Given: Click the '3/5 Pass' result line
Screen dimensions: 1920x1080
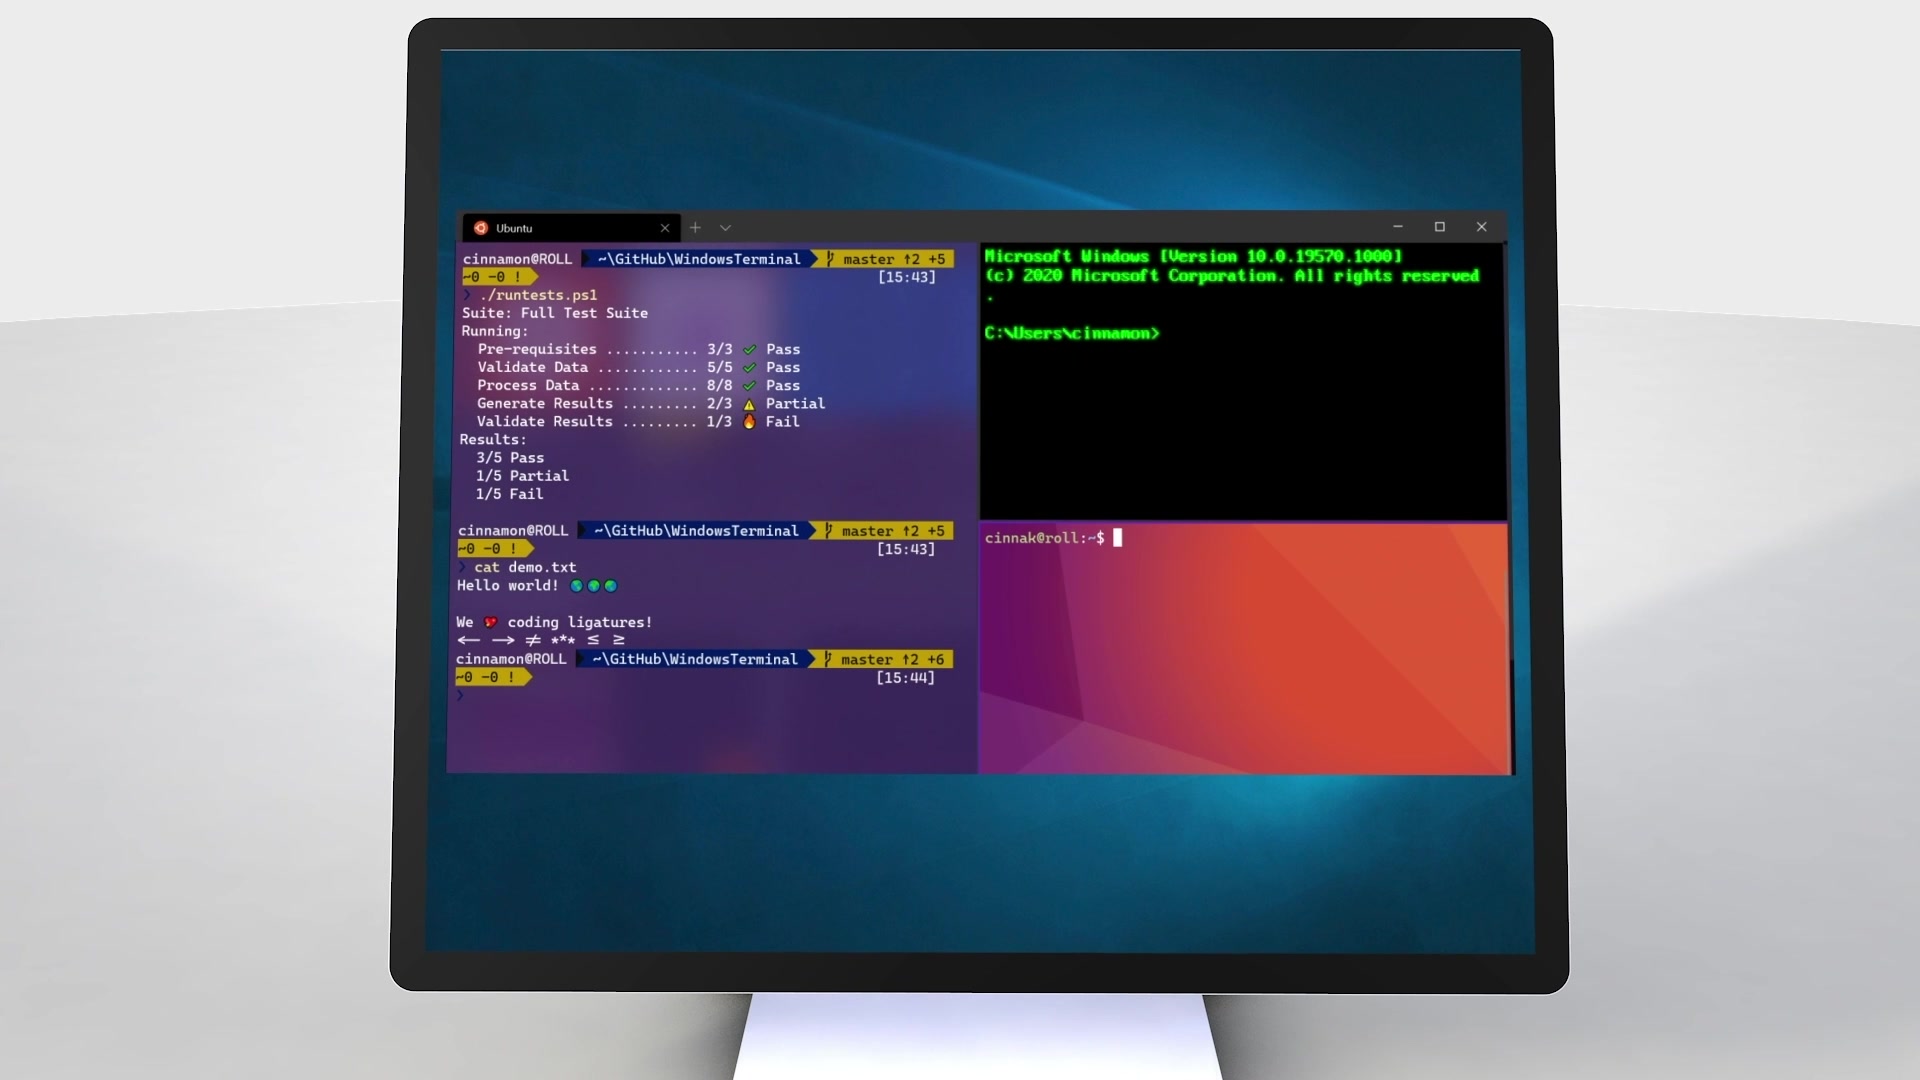Looking at the screenshot, I should [510, 458].
